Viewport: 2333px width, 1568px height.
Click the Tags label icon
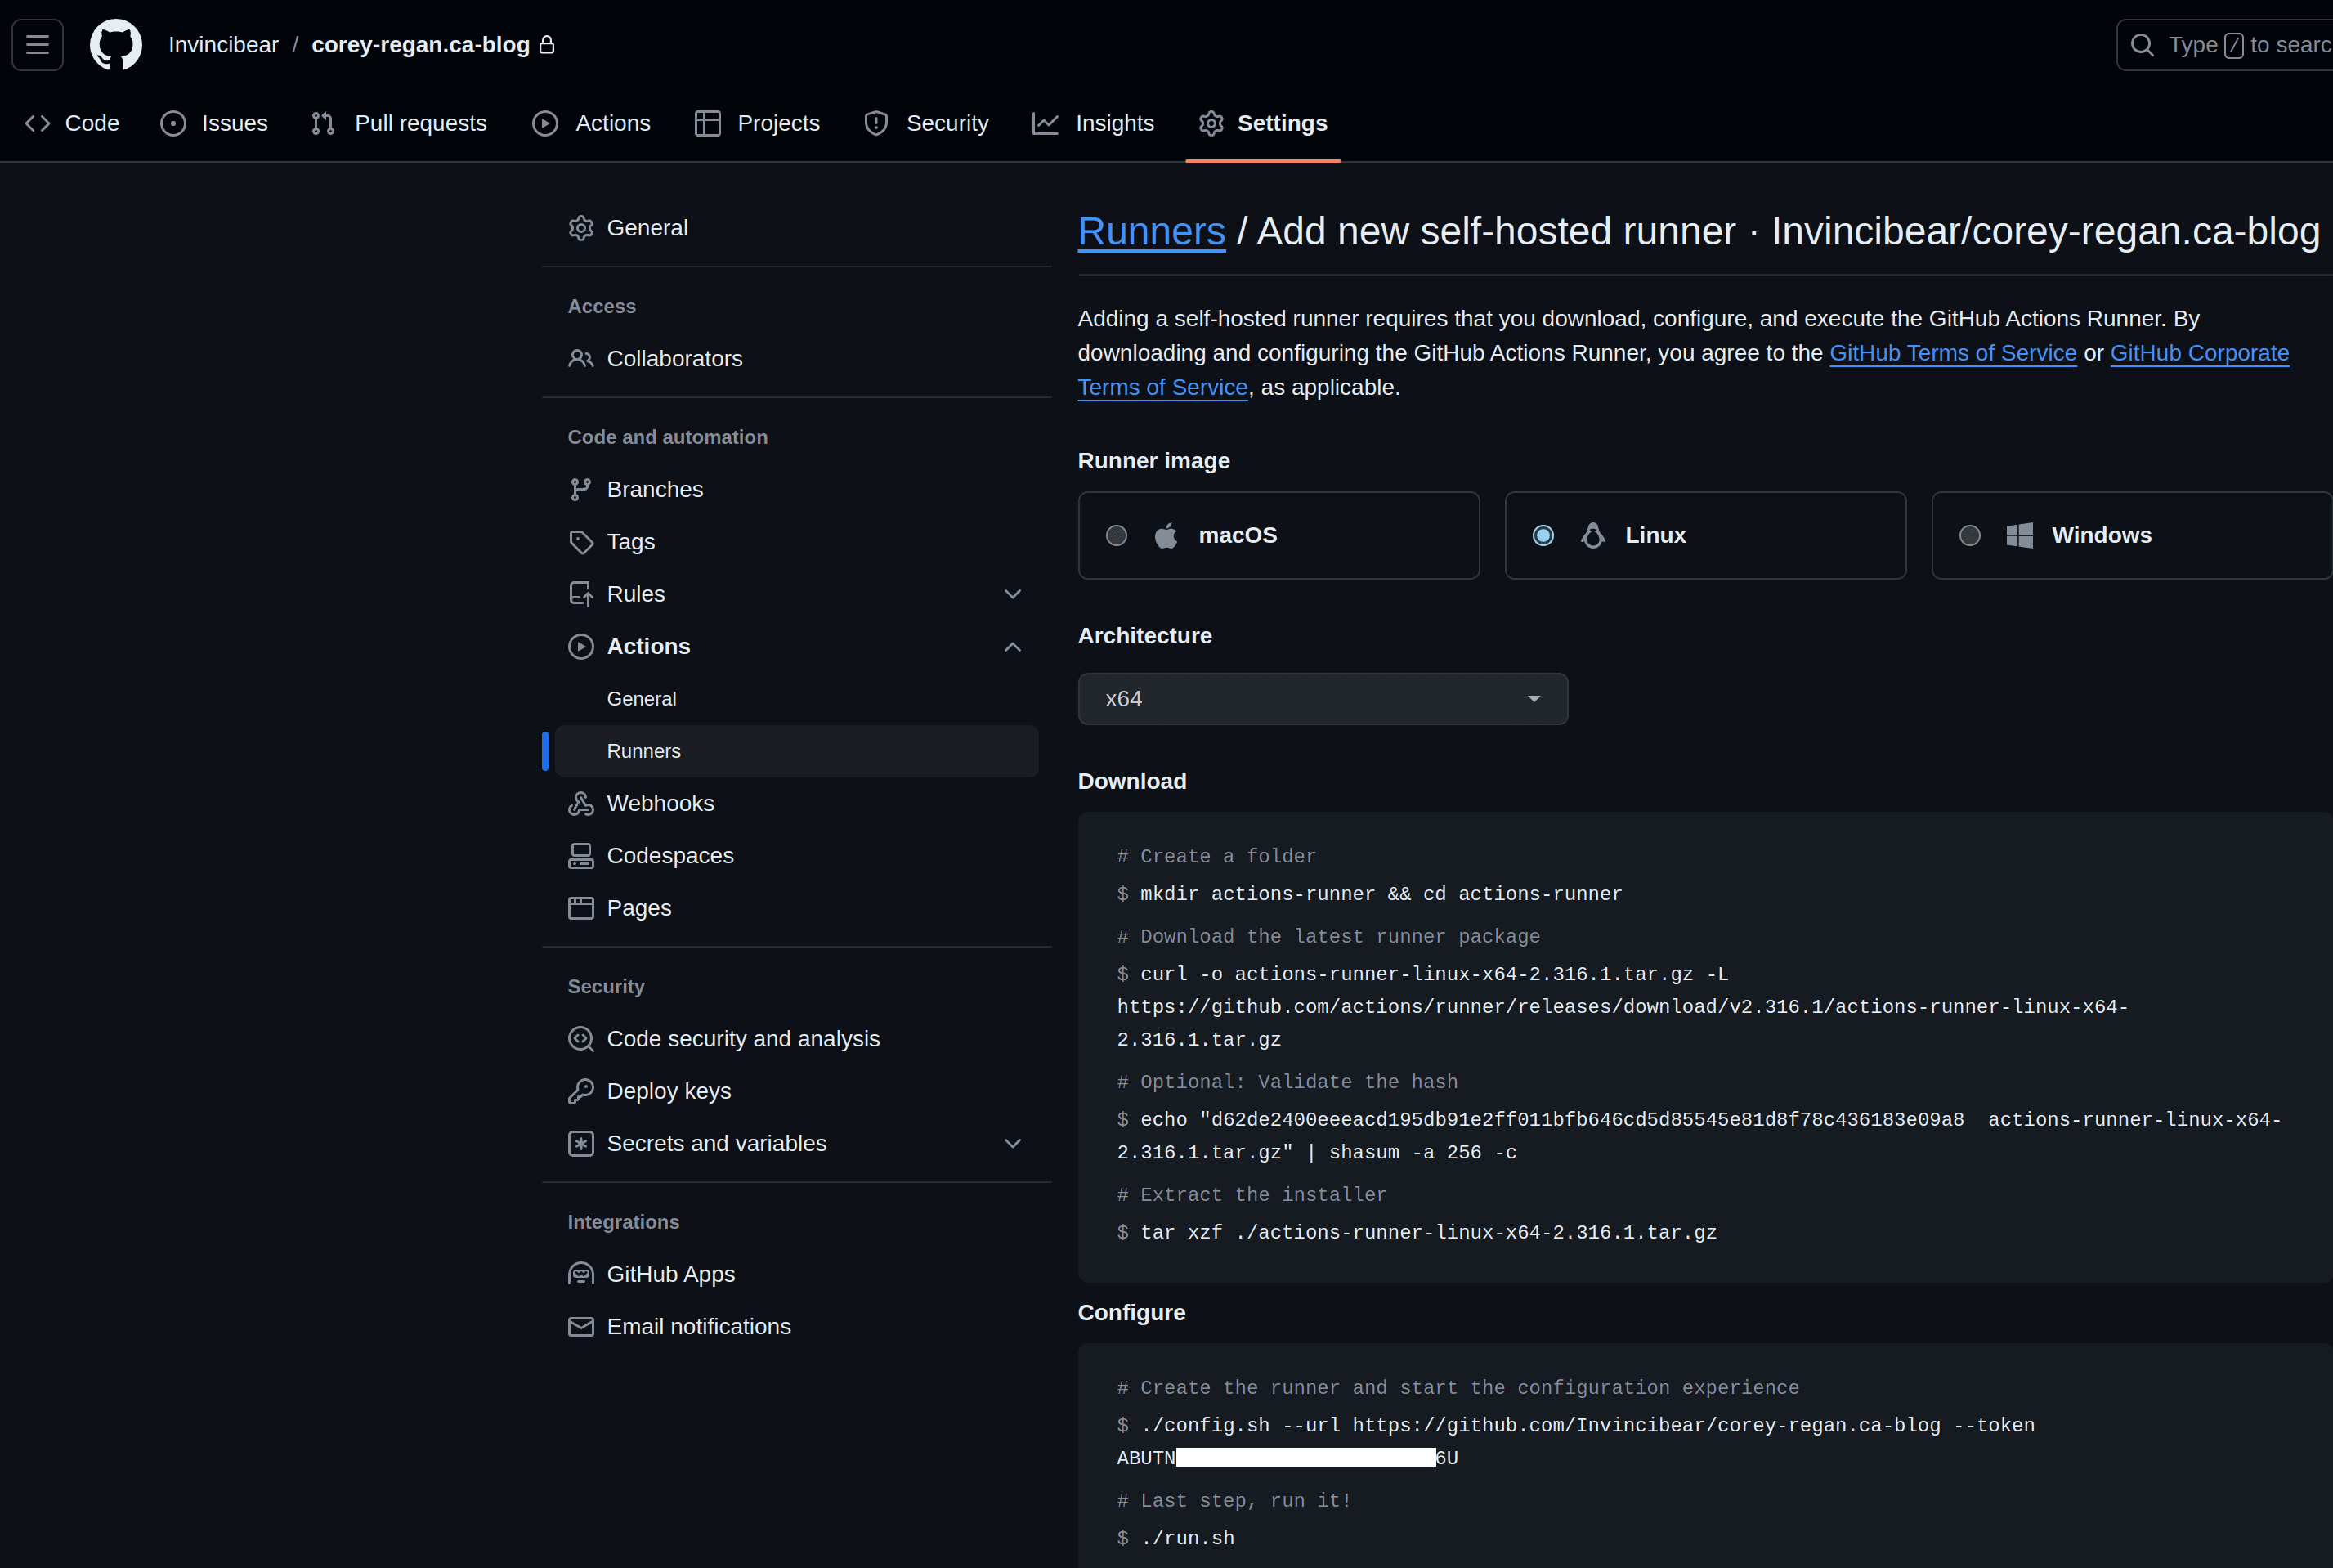pos(581,542)
